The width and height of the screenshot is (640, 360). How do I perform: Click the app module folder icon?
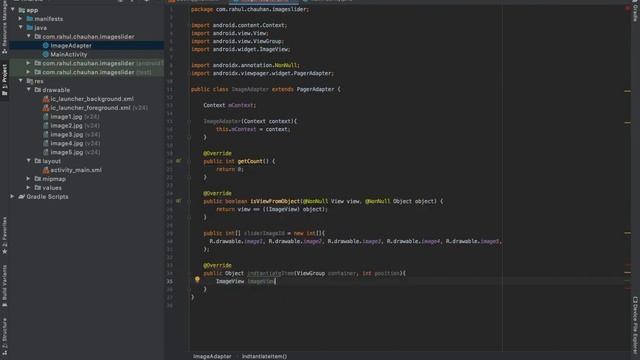tap(22, 10)
